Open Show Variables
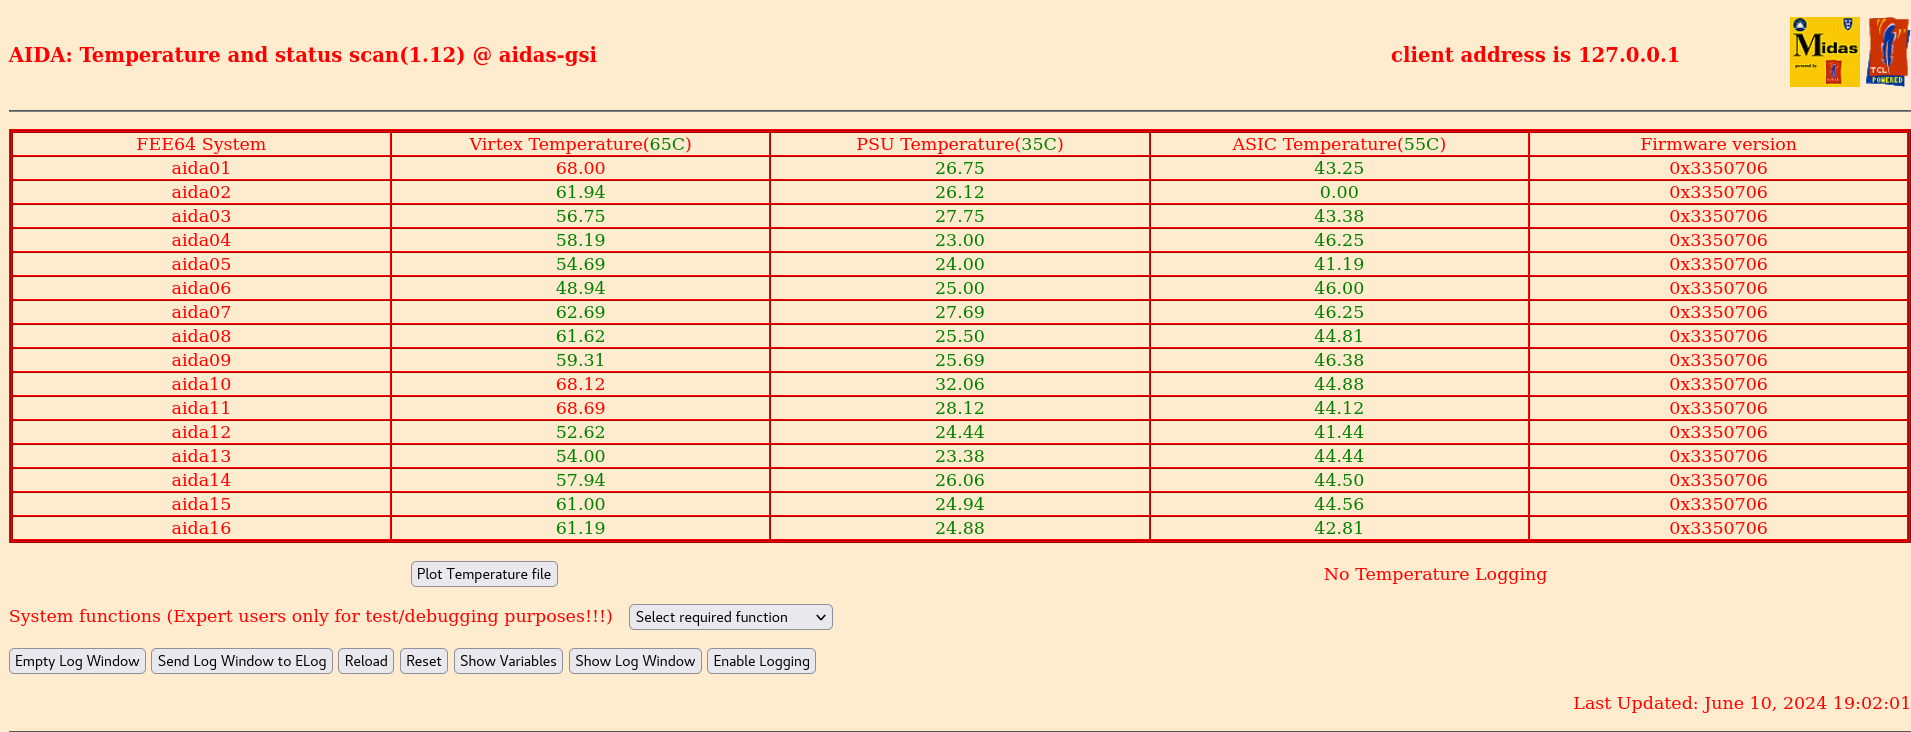 [x=508, y=661]
